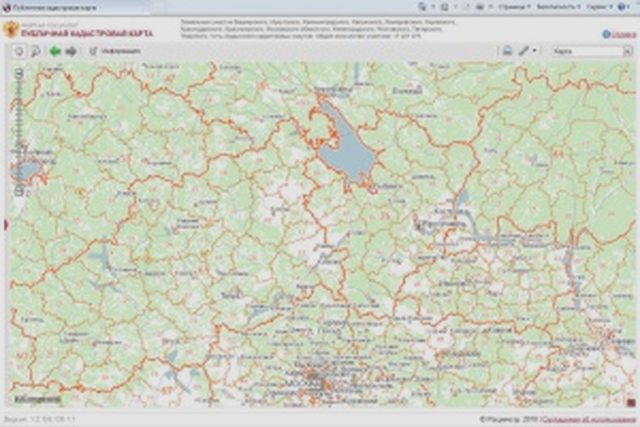Open dropdown arrow beside the ruler tool

pyautogui.click(x=534, y=51)
